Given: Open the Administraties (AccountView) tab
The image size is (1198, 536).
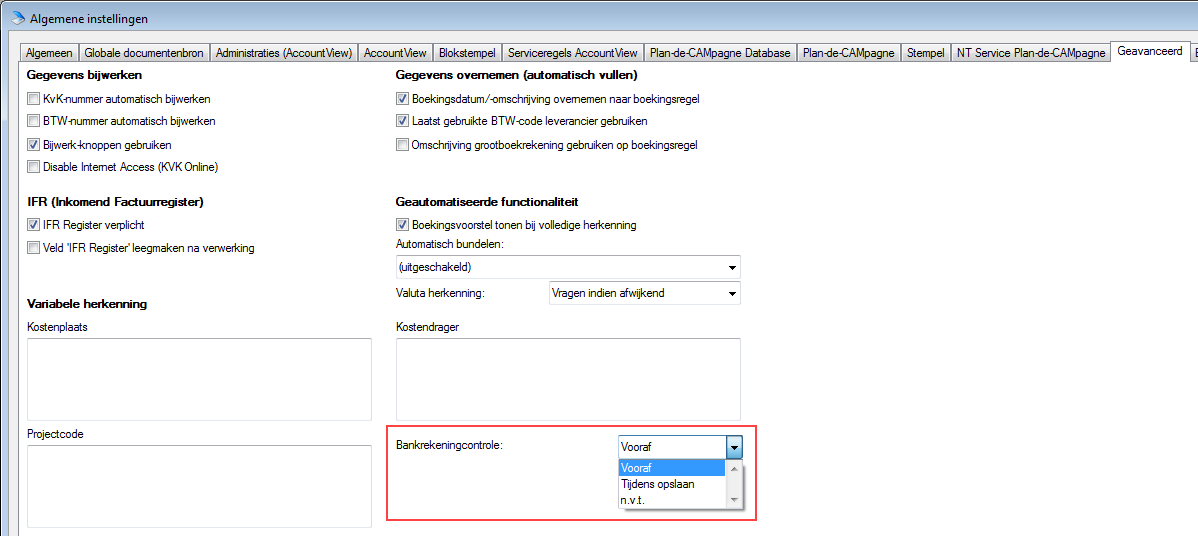Looking at the screenshot, I should point(284,53).
